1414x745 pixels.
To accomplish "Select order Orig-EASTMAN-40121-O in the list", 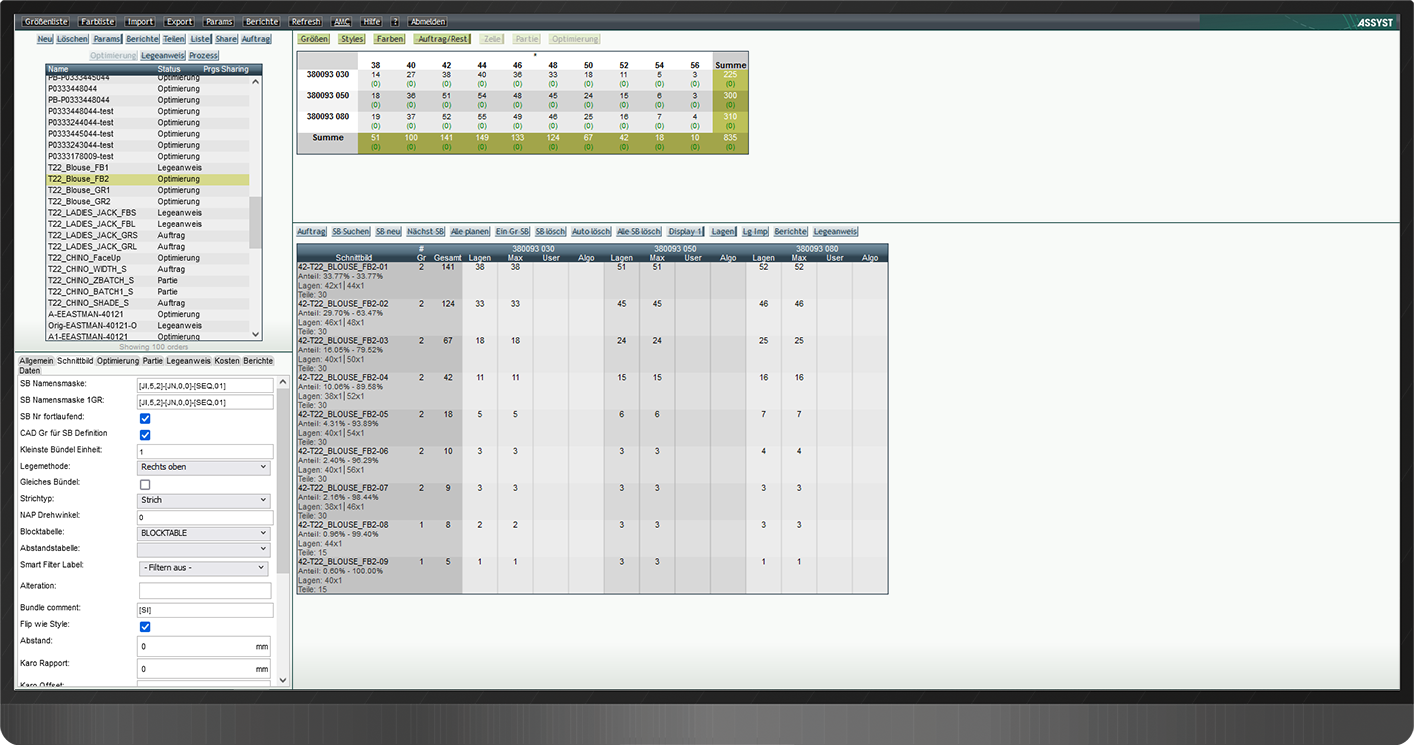I will coord(148,326).
